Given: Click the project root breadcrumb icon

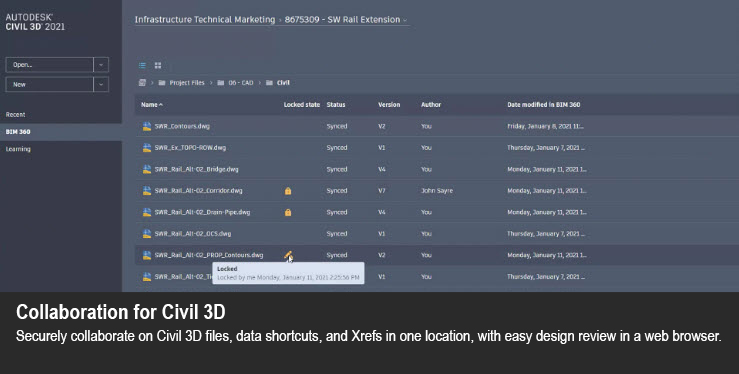Looking at the screenshot, I should [142, 82].
